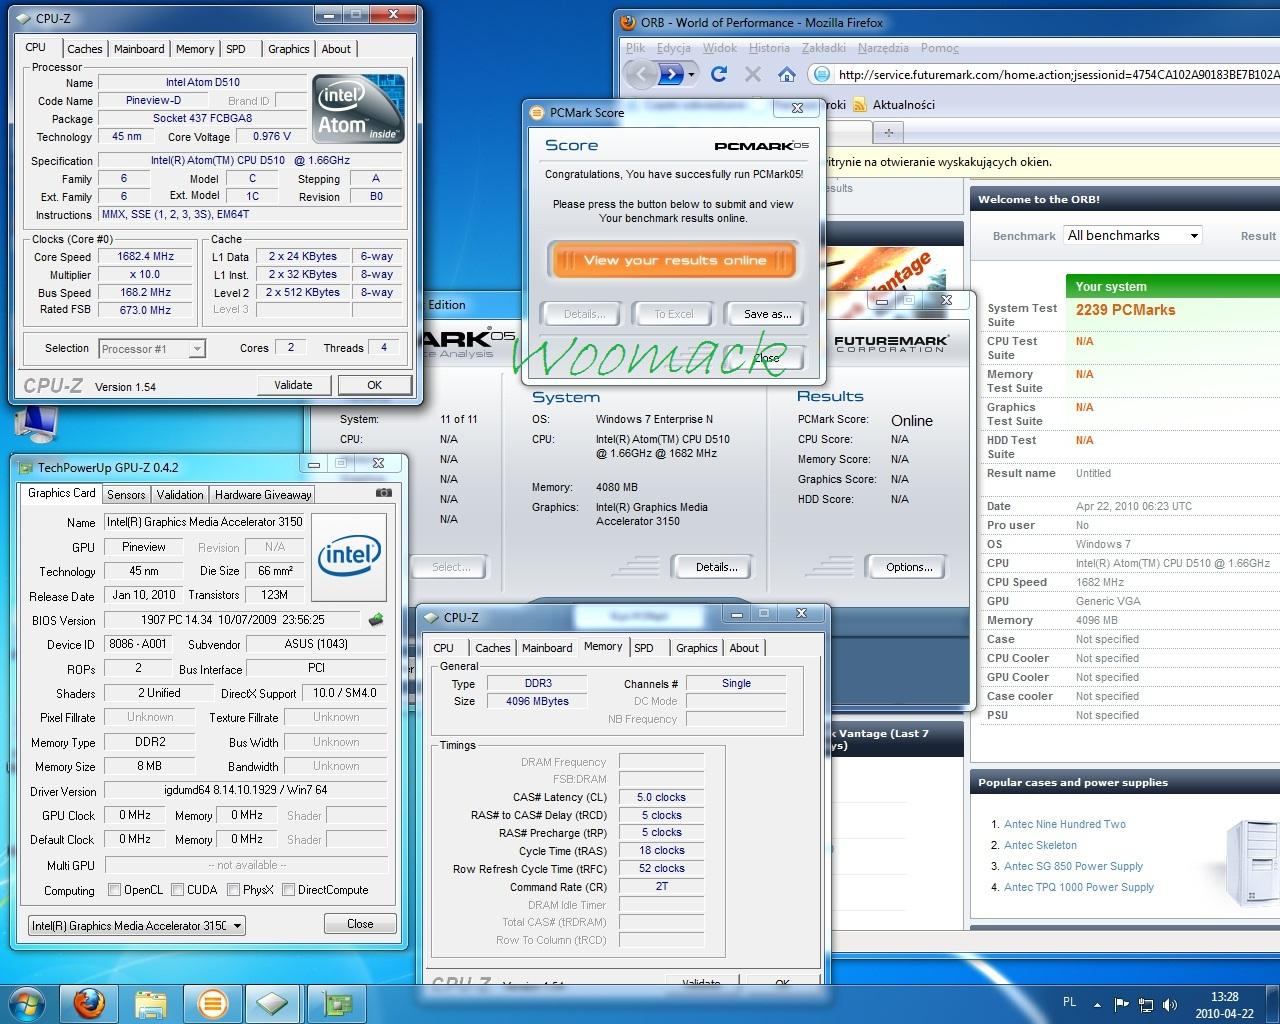
Task: Click the action center flag tray icon
Action: [x=1121, y=1005]
